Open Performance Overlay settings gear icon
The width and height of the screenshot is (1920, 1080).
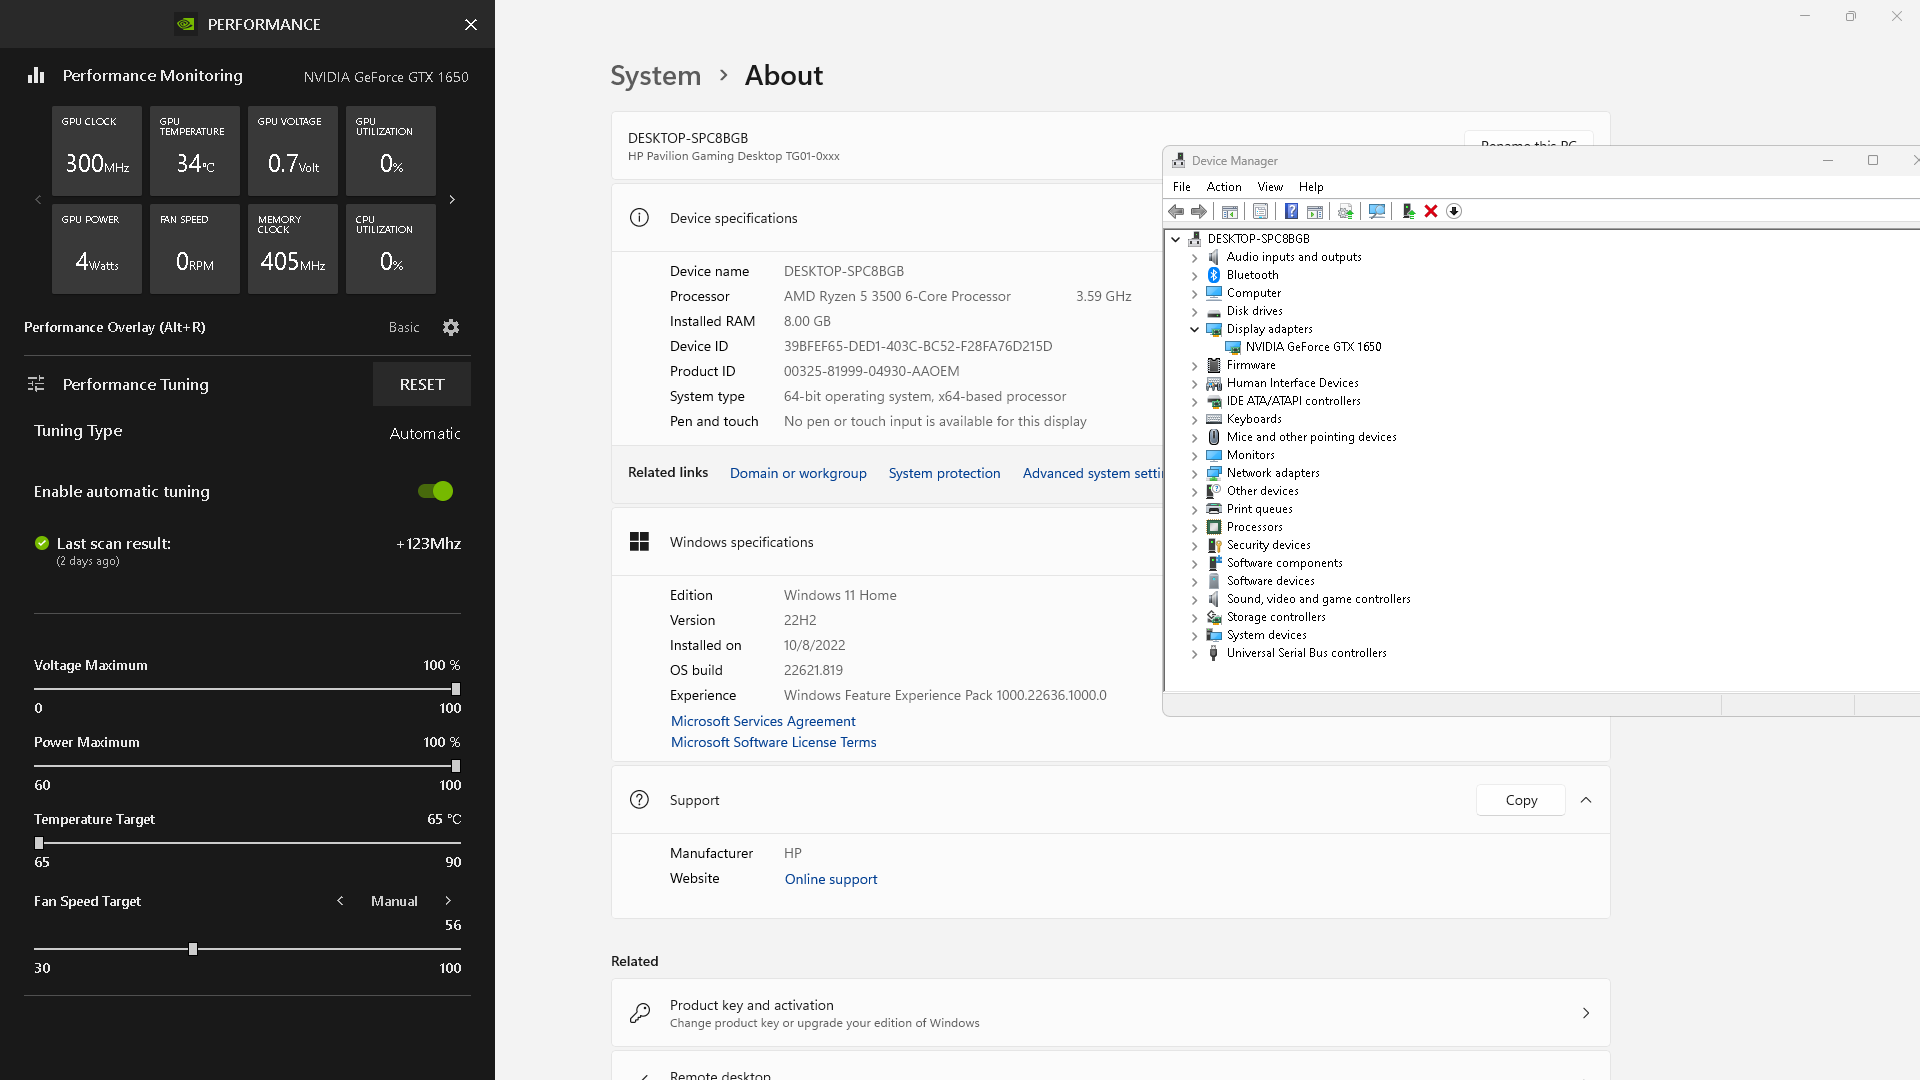451,327
